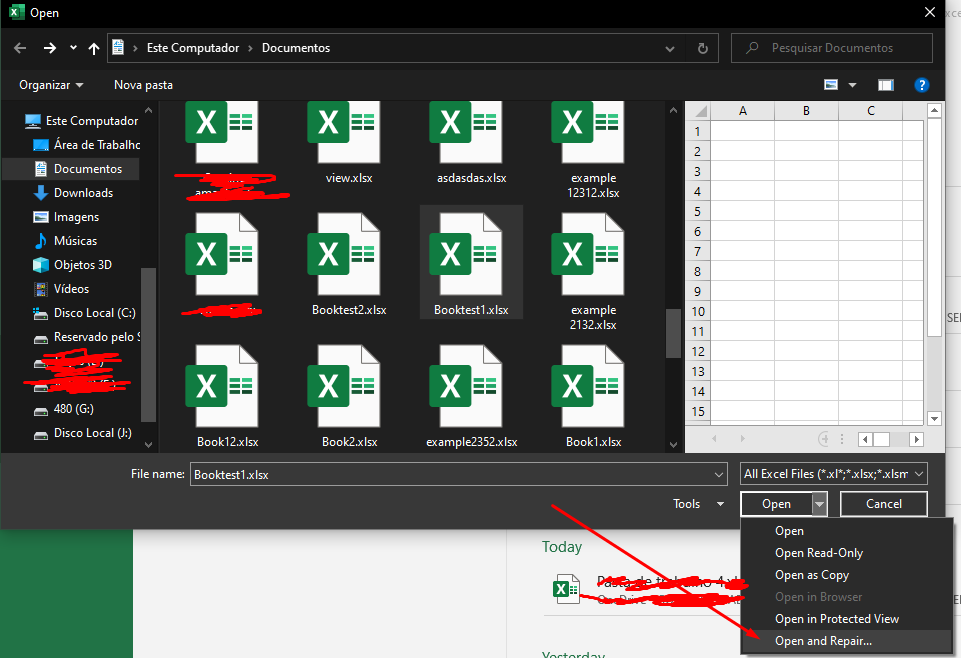Open Músicas folder in sidebar
The width and height of the screenshot is (961, 658).
(65, 240)
